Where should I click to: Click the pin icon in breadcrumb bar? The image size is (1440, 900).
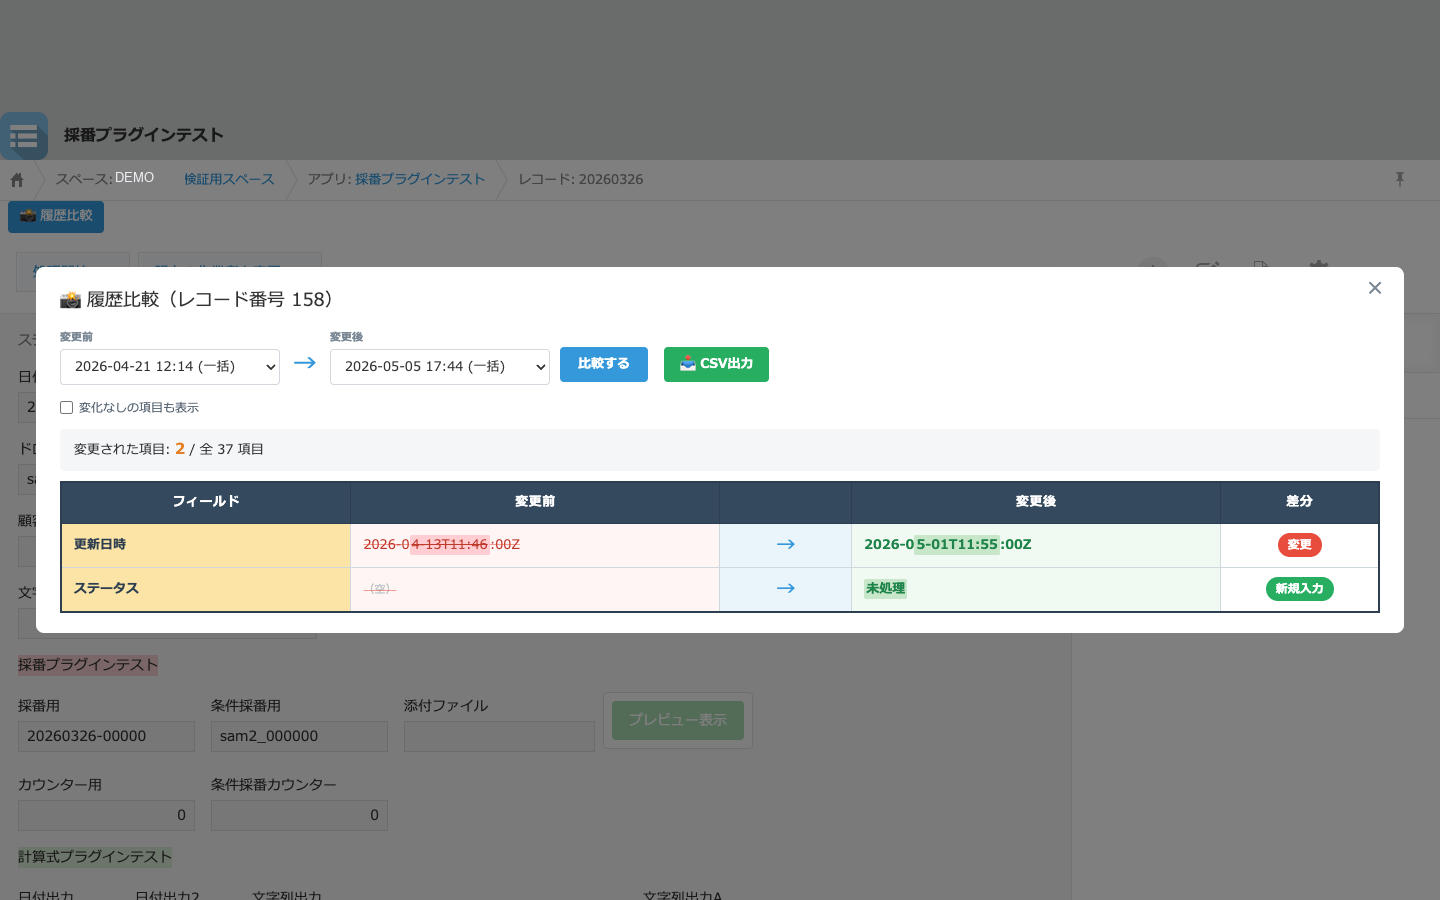pos(1400,179)
